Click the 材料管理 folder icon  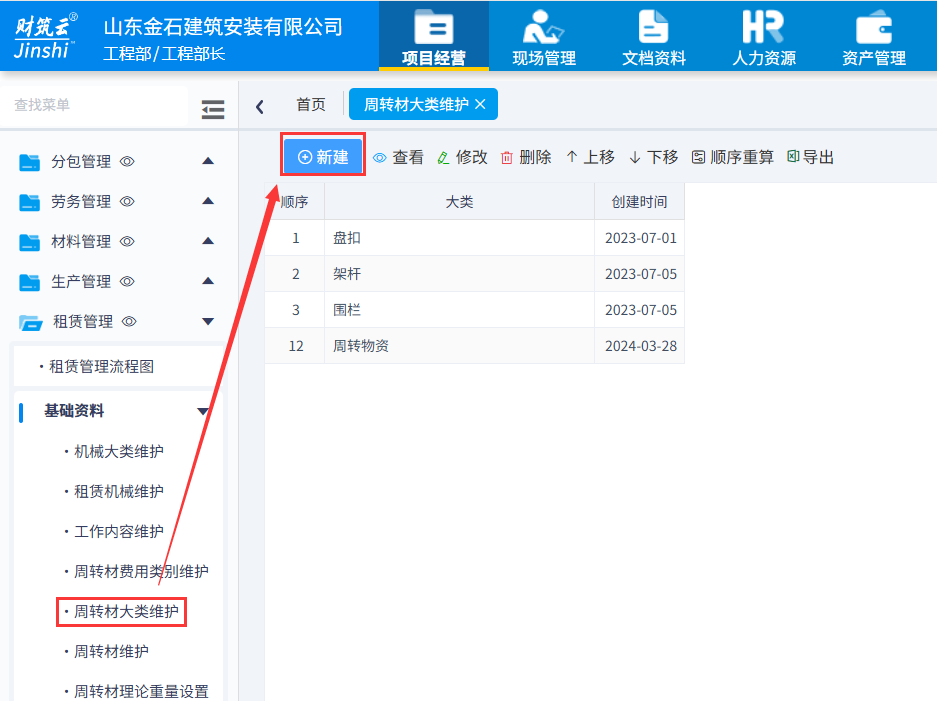29,242
